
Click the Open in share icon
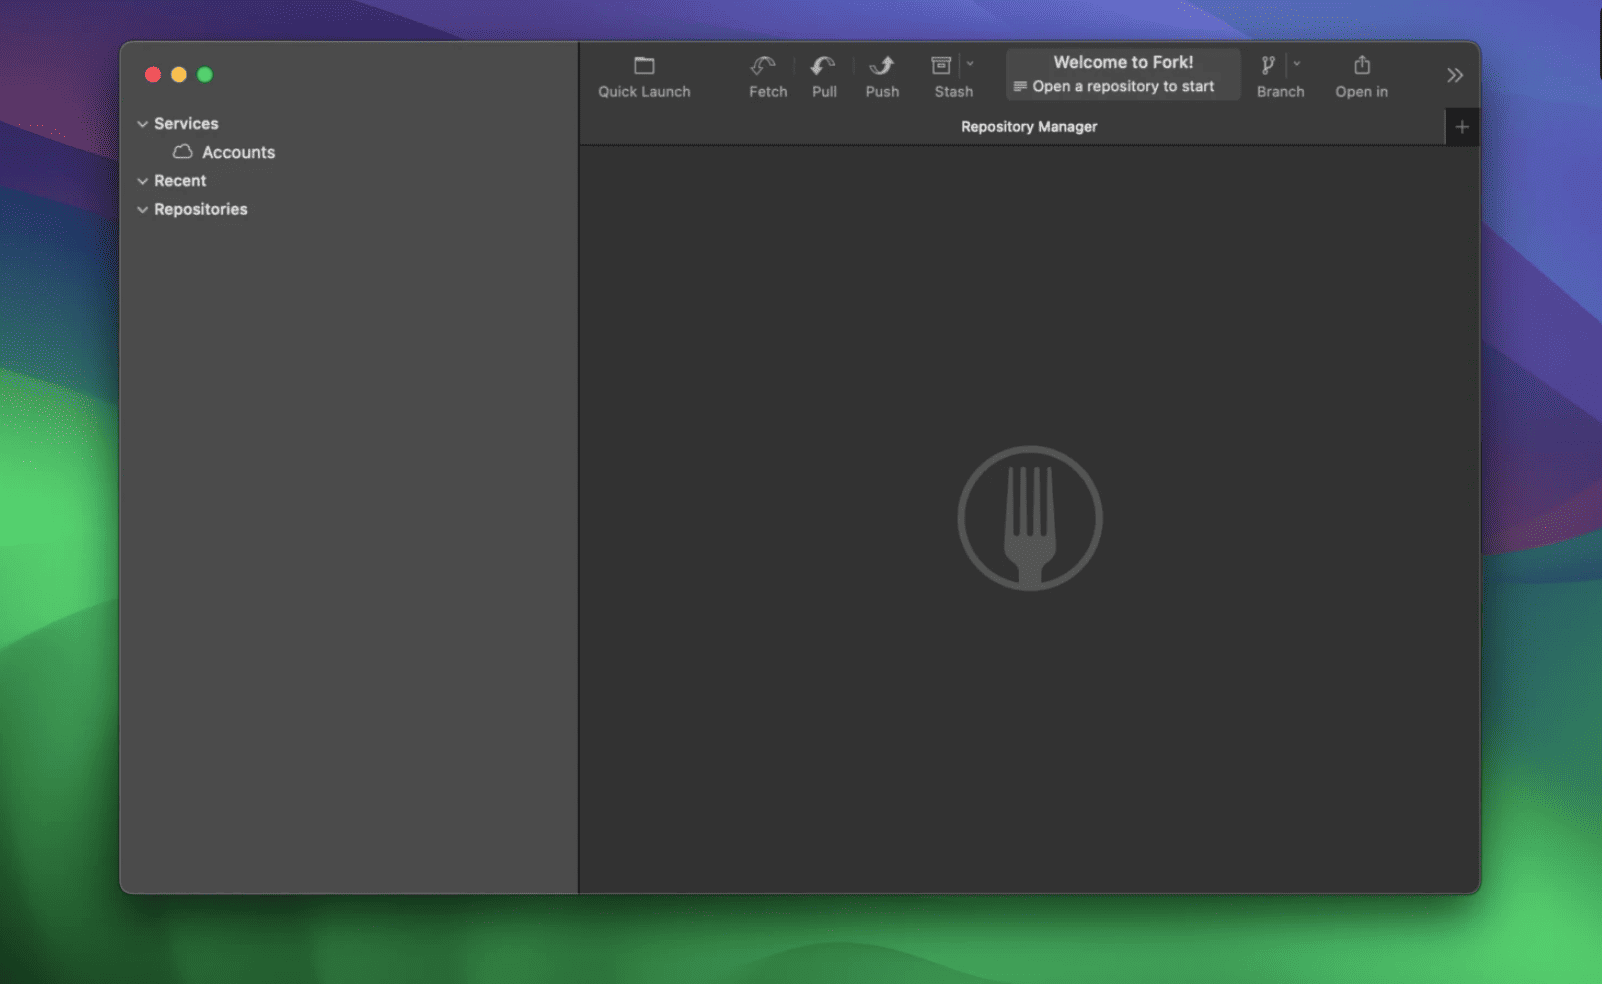tap(1362, 66)
